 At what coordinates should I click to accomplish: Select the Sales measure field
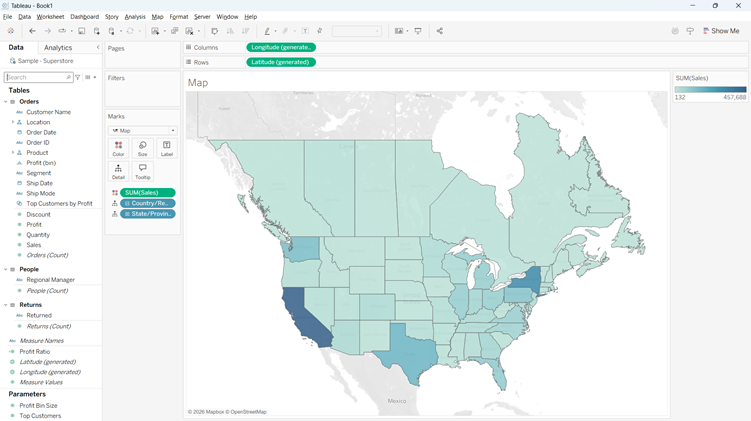click(x=34, y=245)
